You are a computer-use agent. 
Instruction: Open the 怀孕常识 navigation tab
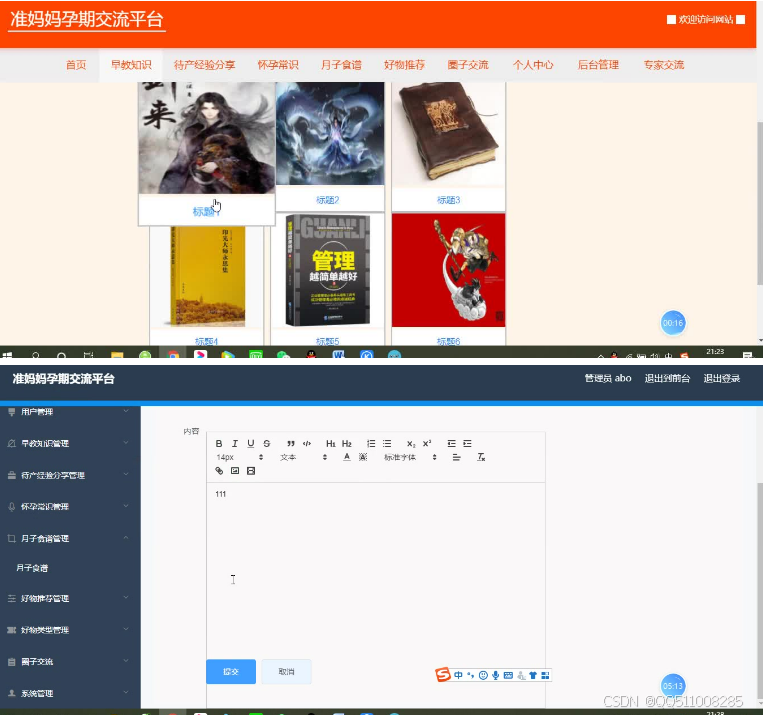(x=278, y=65)
